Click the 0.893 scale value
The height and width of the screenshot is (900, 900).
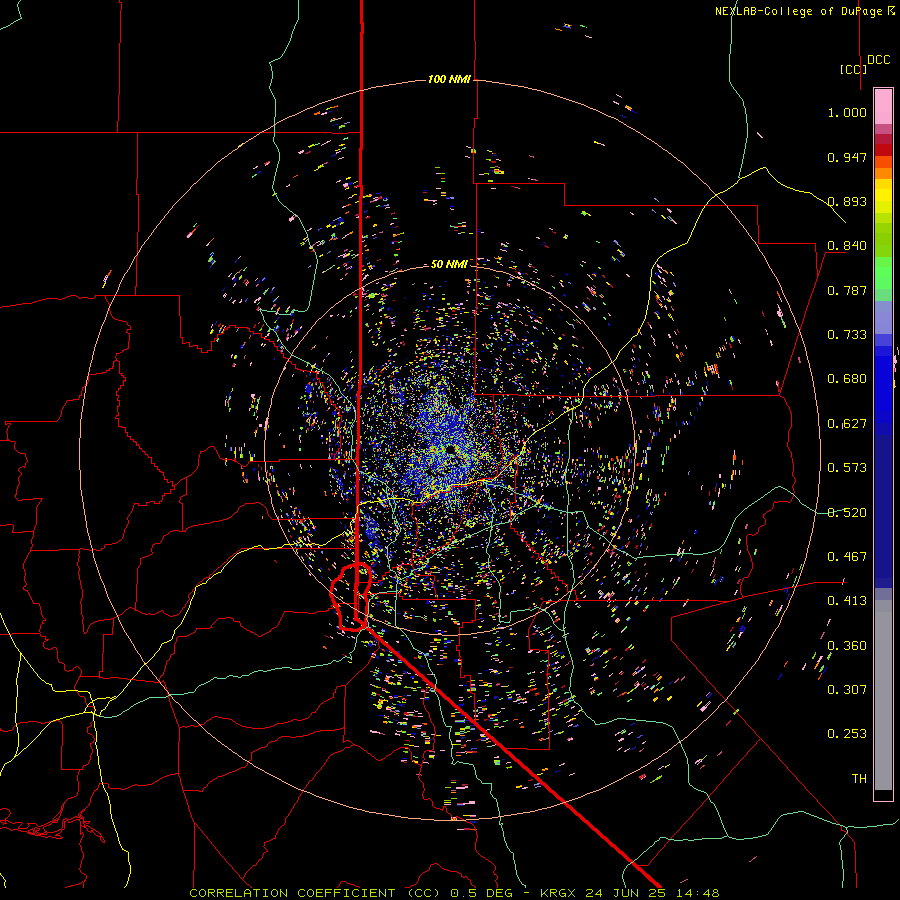click(847, 201)
